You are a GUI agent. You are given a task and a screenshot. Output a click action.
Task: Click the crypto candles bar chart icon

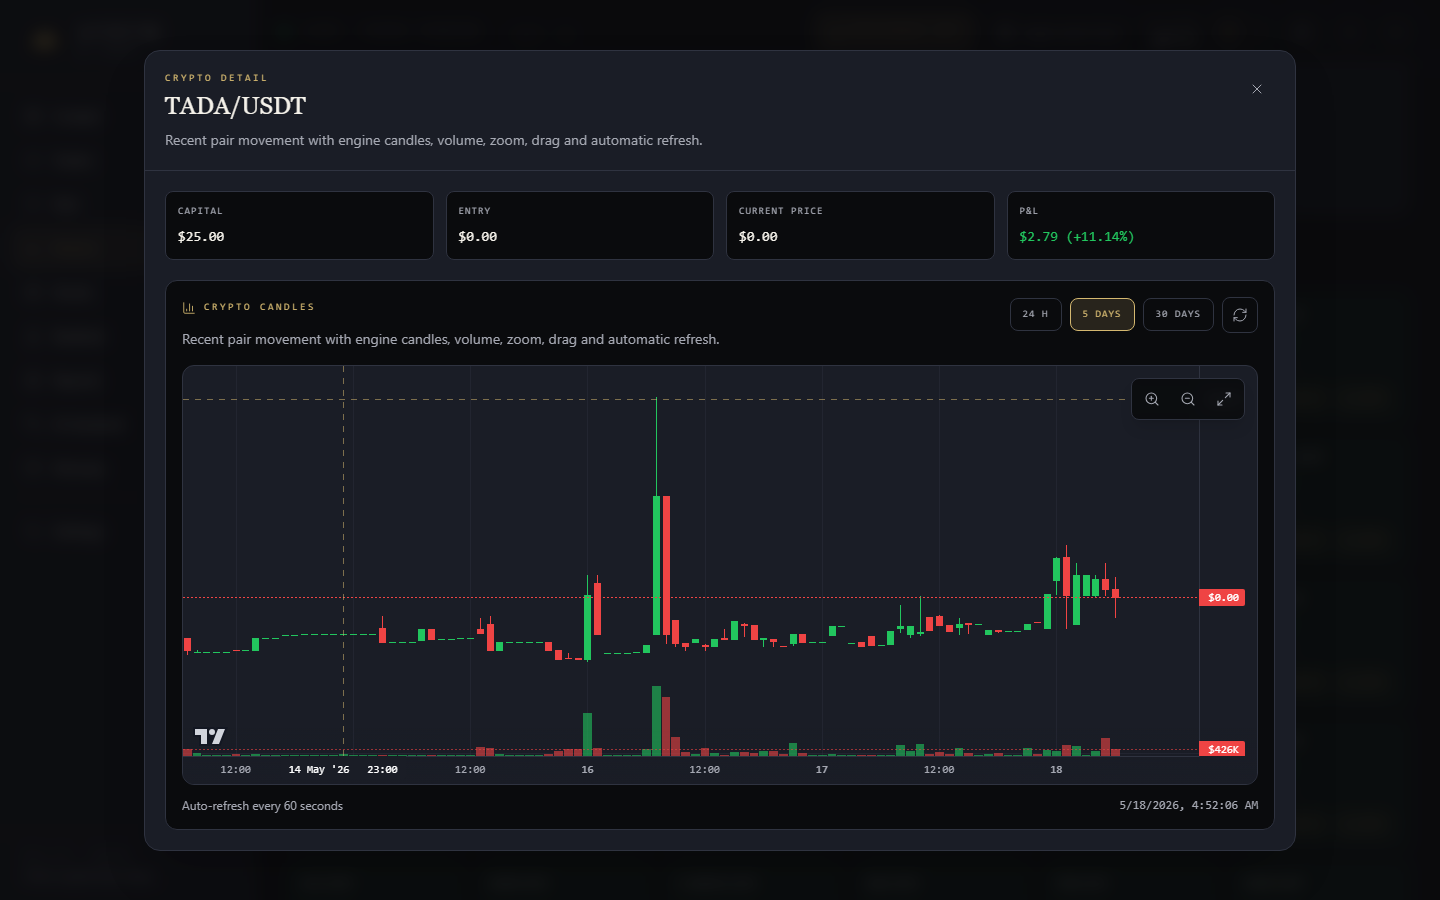pyautogui.click(x=188, y=308)
